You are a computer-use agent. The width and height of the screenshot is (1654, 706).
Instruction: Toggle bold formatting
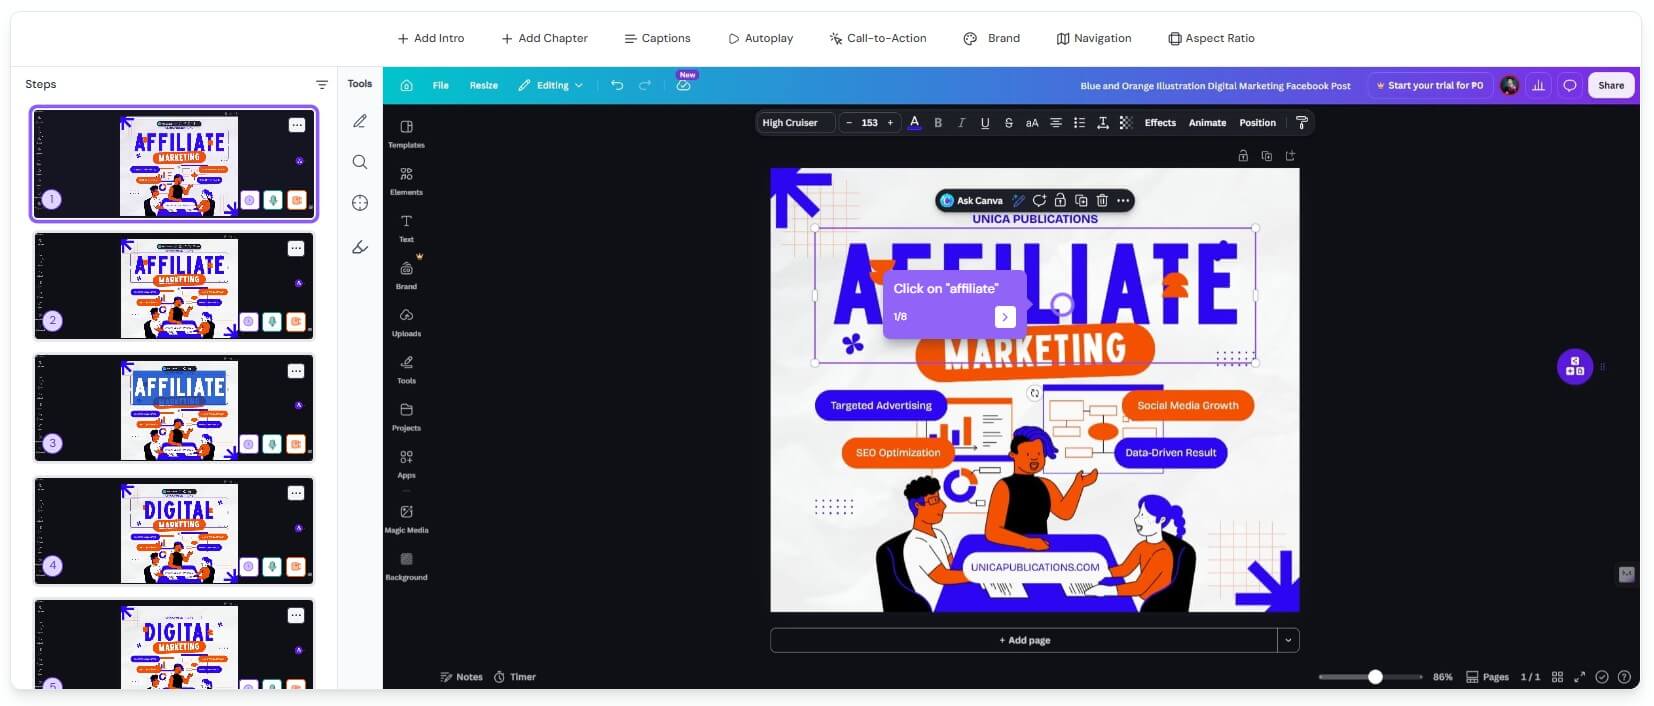[x=938, y=122]
